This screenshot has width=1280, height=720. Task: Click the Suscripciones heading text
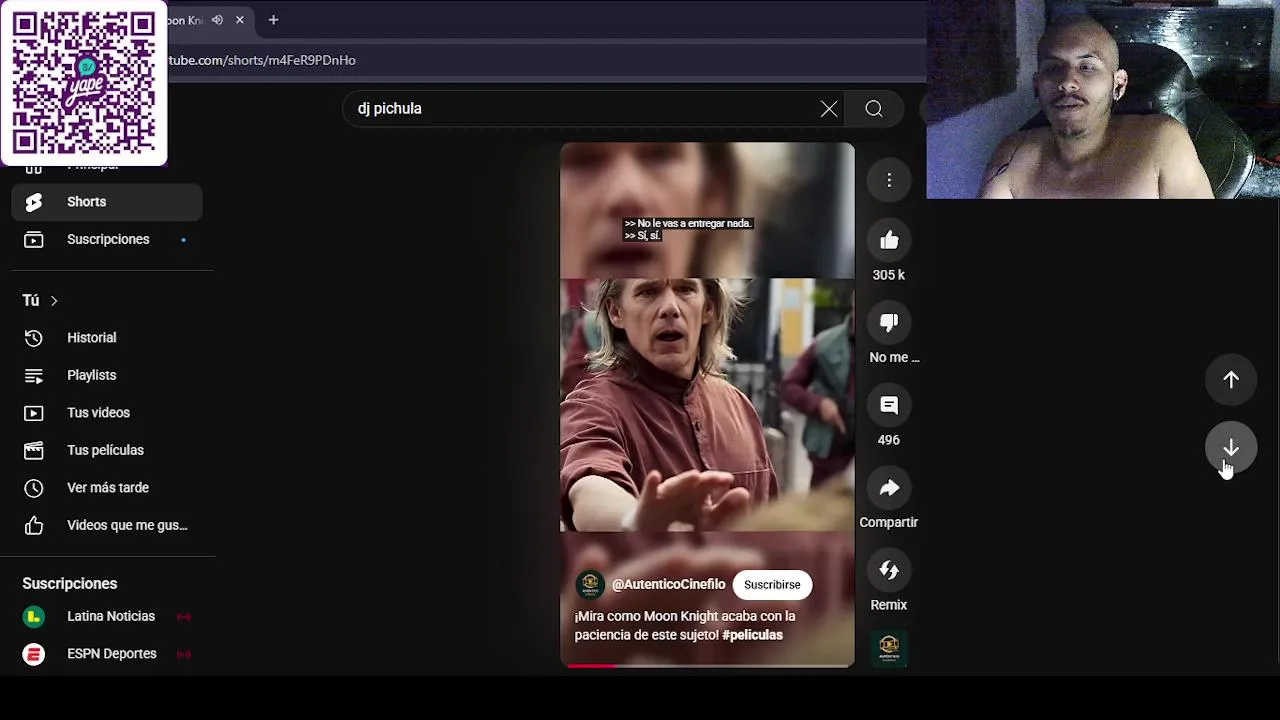point(70,584)
